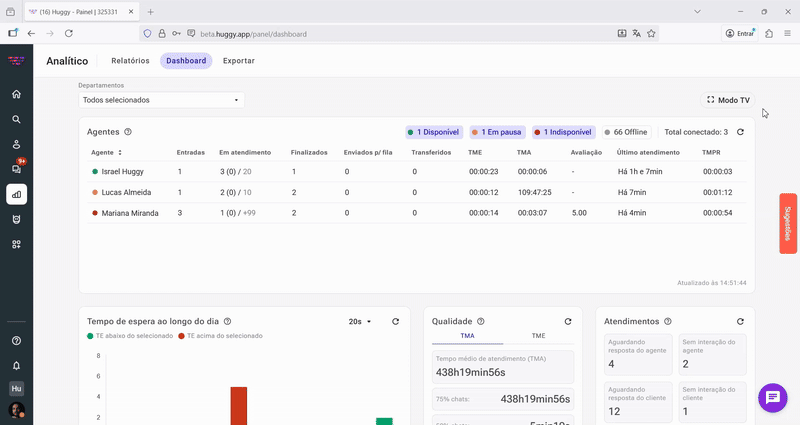Expand the Departamentos dropdown
This screenshot has width=800, height=425.
161,100
